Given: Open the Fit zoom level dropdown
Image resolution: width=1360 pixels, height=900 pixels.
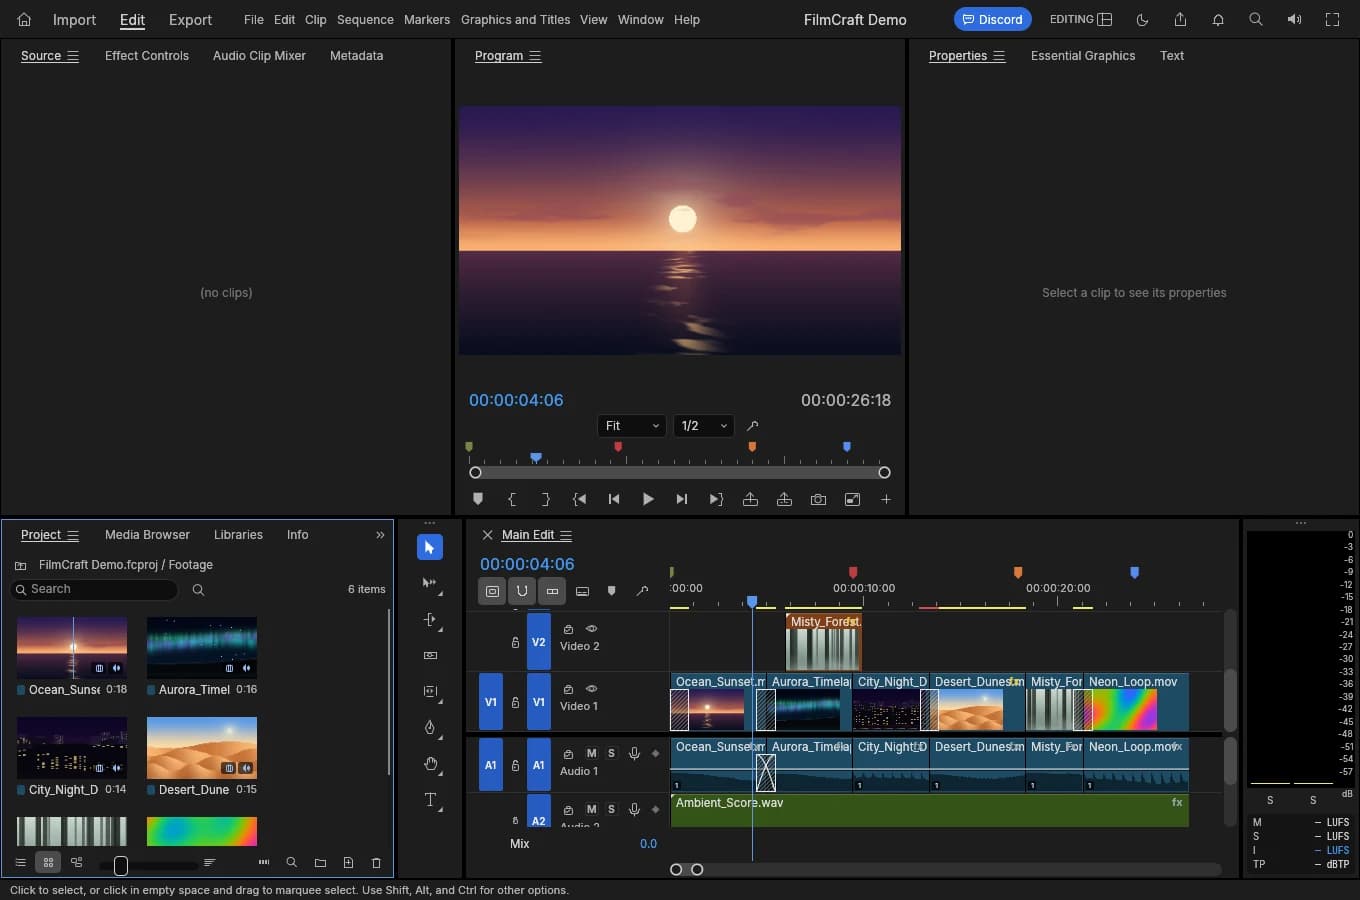Looking at the screenshot, I should 632,426.
